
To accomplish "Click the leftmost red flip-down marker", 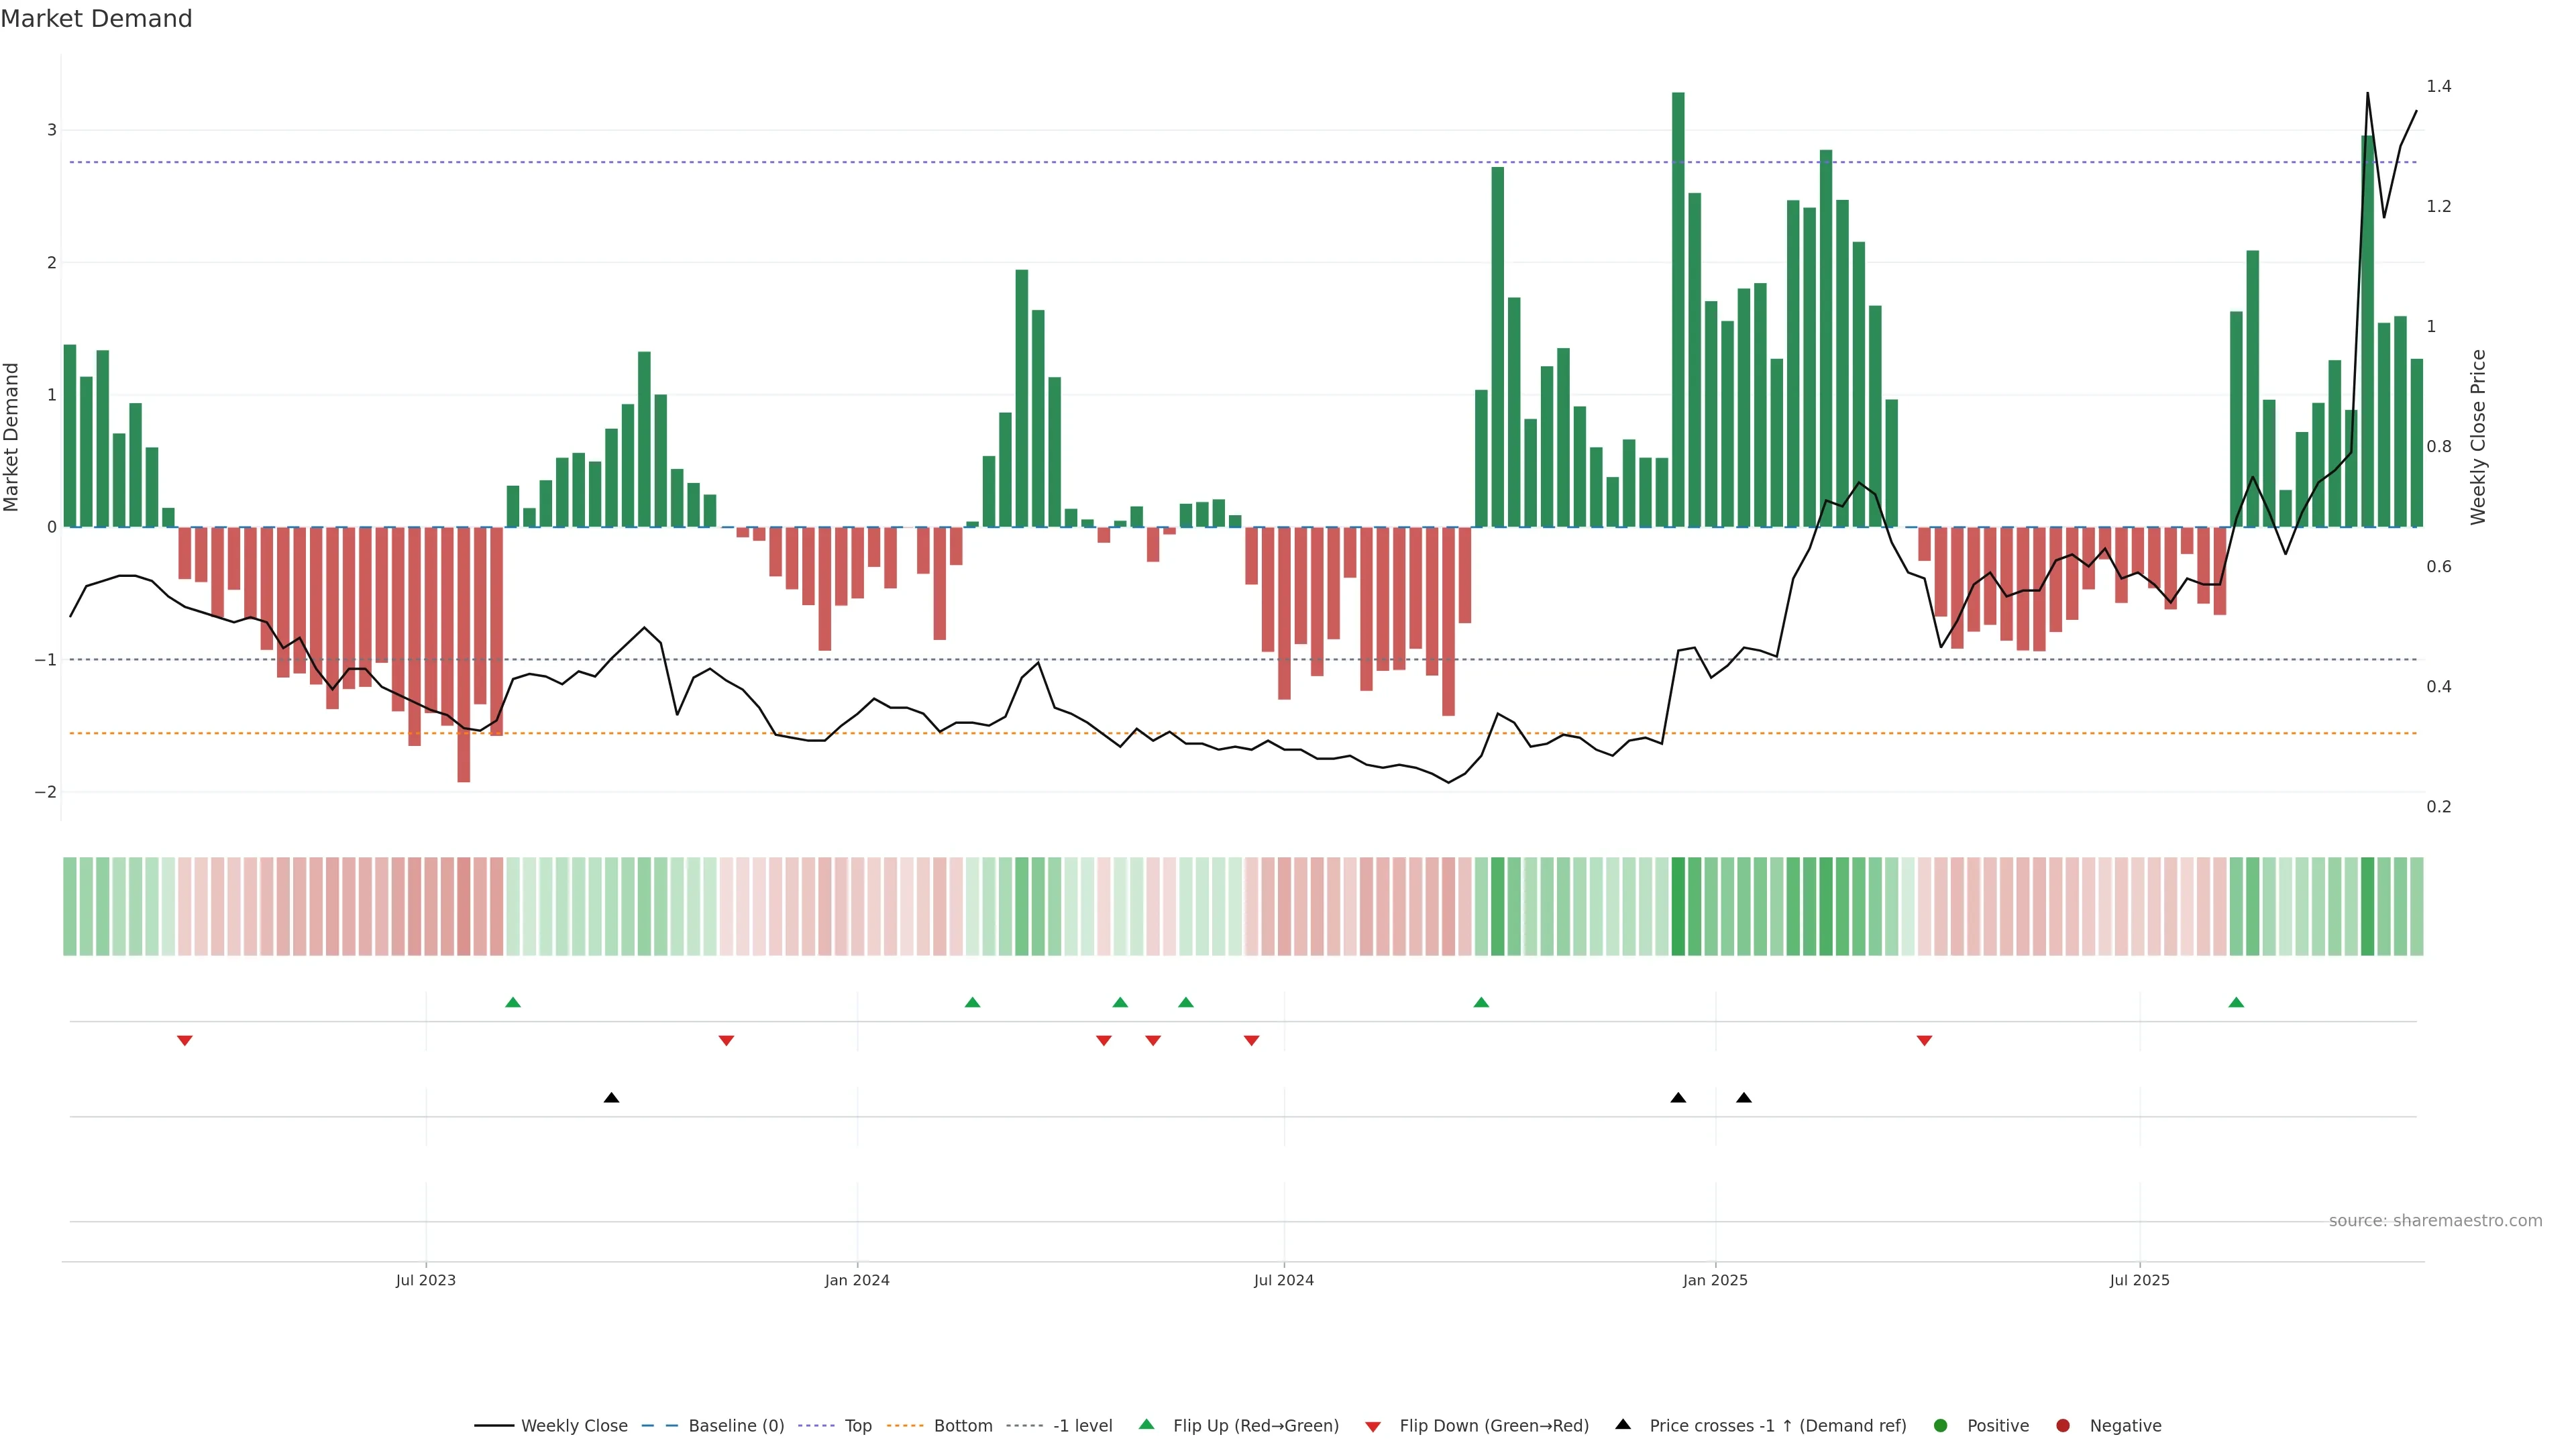I will 184,1041.
